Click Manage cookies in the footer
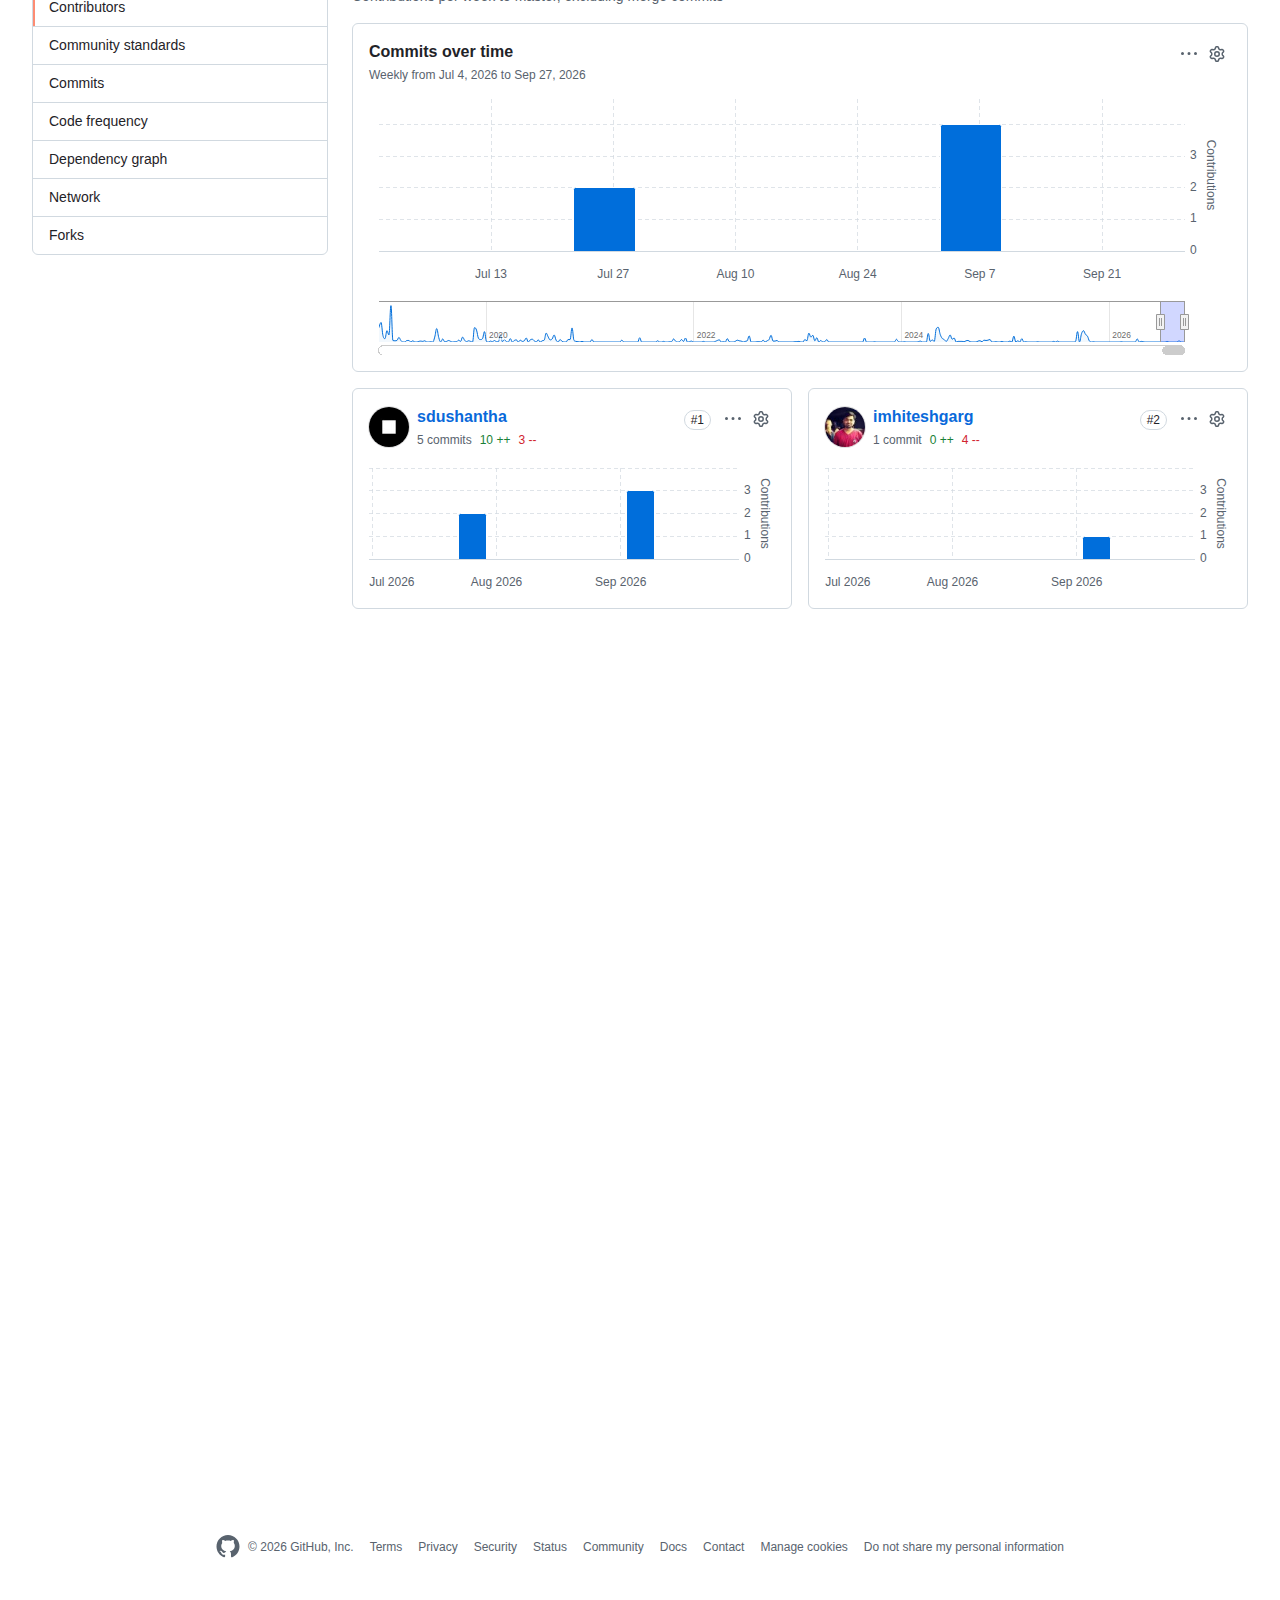The width and height of the screenshot is (1280, 1600). pos(804,1547)
